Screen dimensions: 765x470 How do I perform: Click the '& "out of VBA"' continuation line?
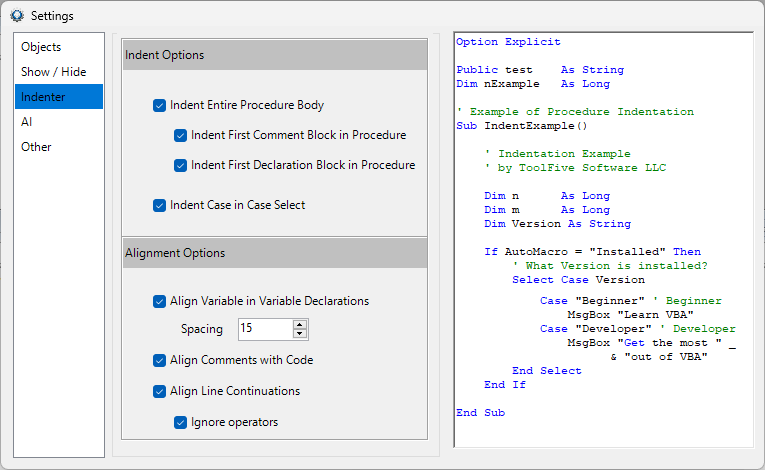tap(659, 357)
